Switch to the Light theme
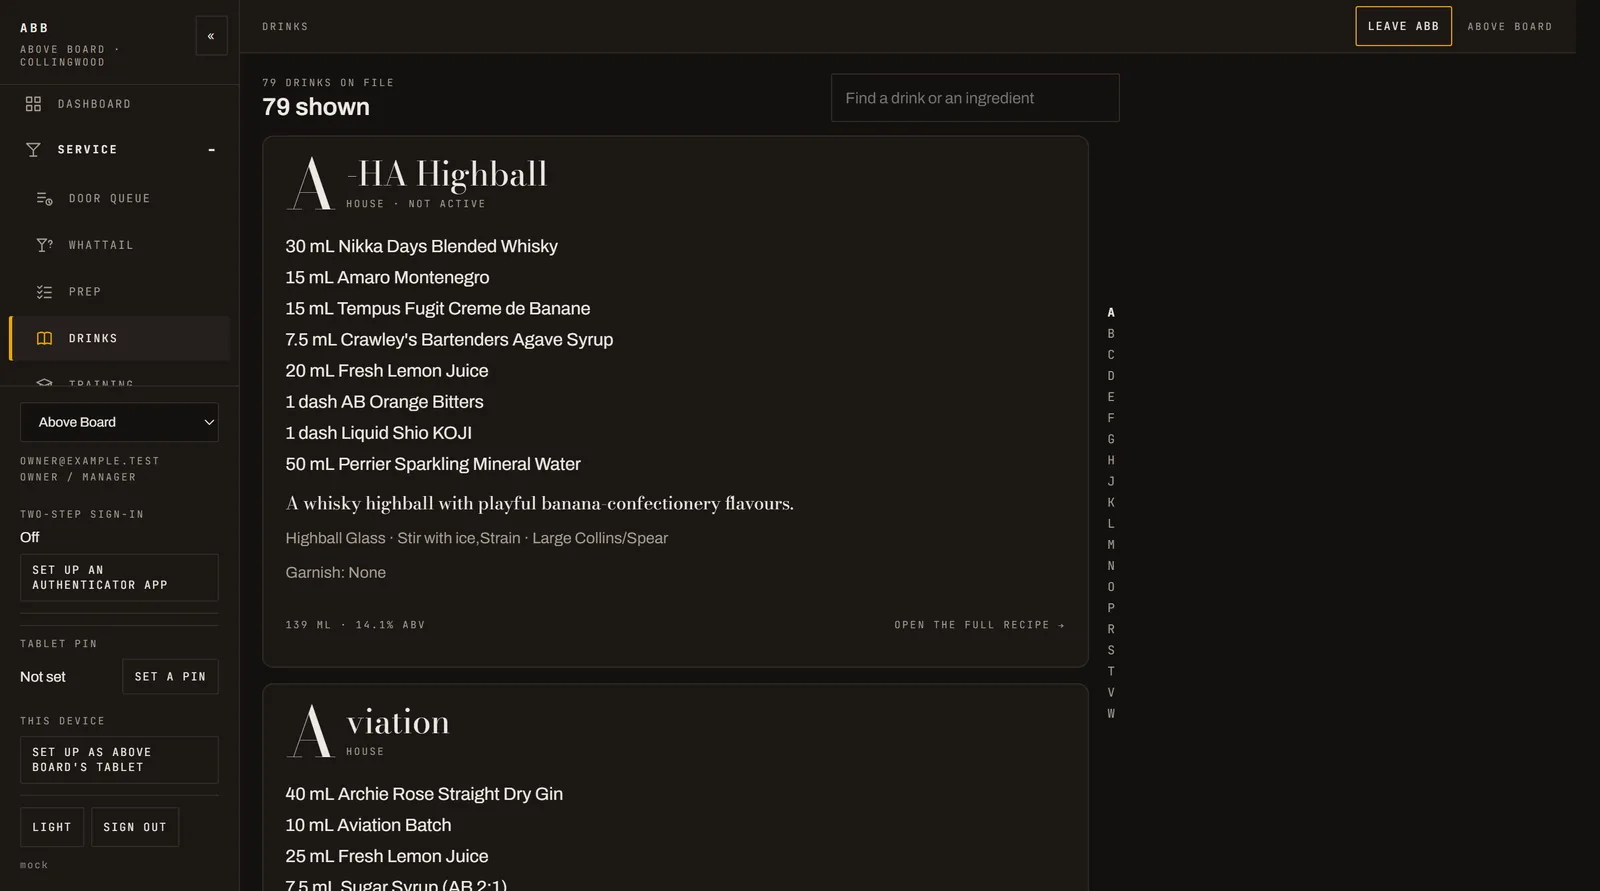1600x891 pixels. tap(52, 827)
